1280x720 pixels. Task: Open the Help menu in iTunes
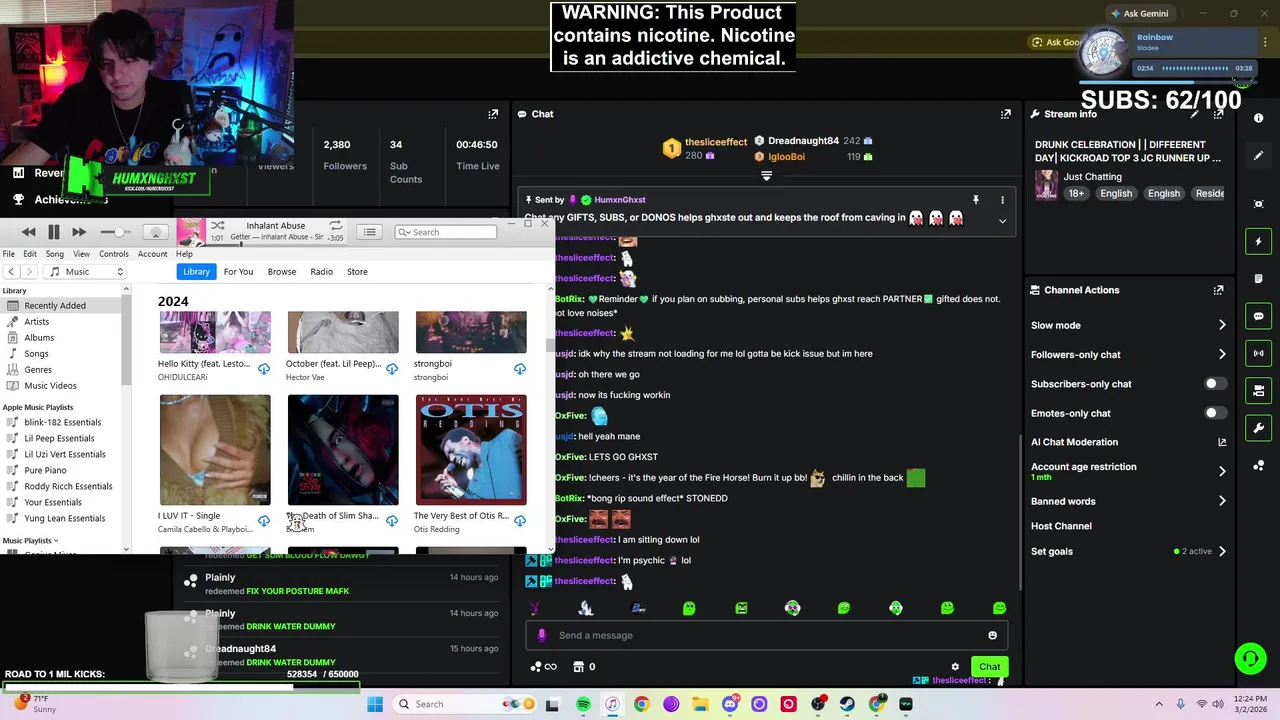point(184,254)
